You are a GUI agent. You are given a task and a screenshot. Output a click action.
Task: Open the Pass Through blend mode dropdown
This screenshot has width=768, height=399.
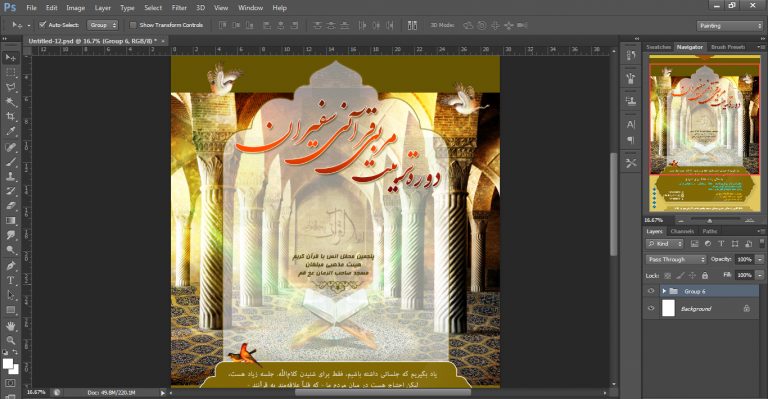pos(676,259)
